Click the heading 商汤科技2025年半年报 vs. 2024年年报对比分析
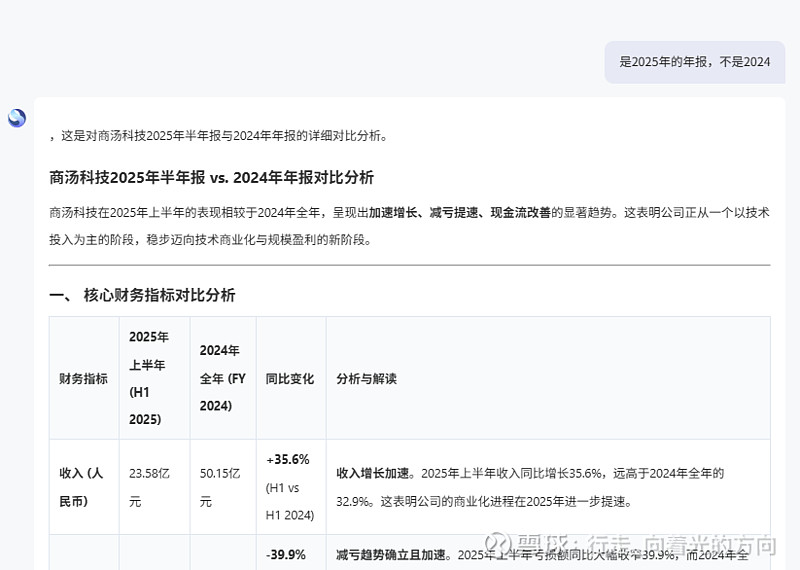800x570 pixels. point(211,177)
